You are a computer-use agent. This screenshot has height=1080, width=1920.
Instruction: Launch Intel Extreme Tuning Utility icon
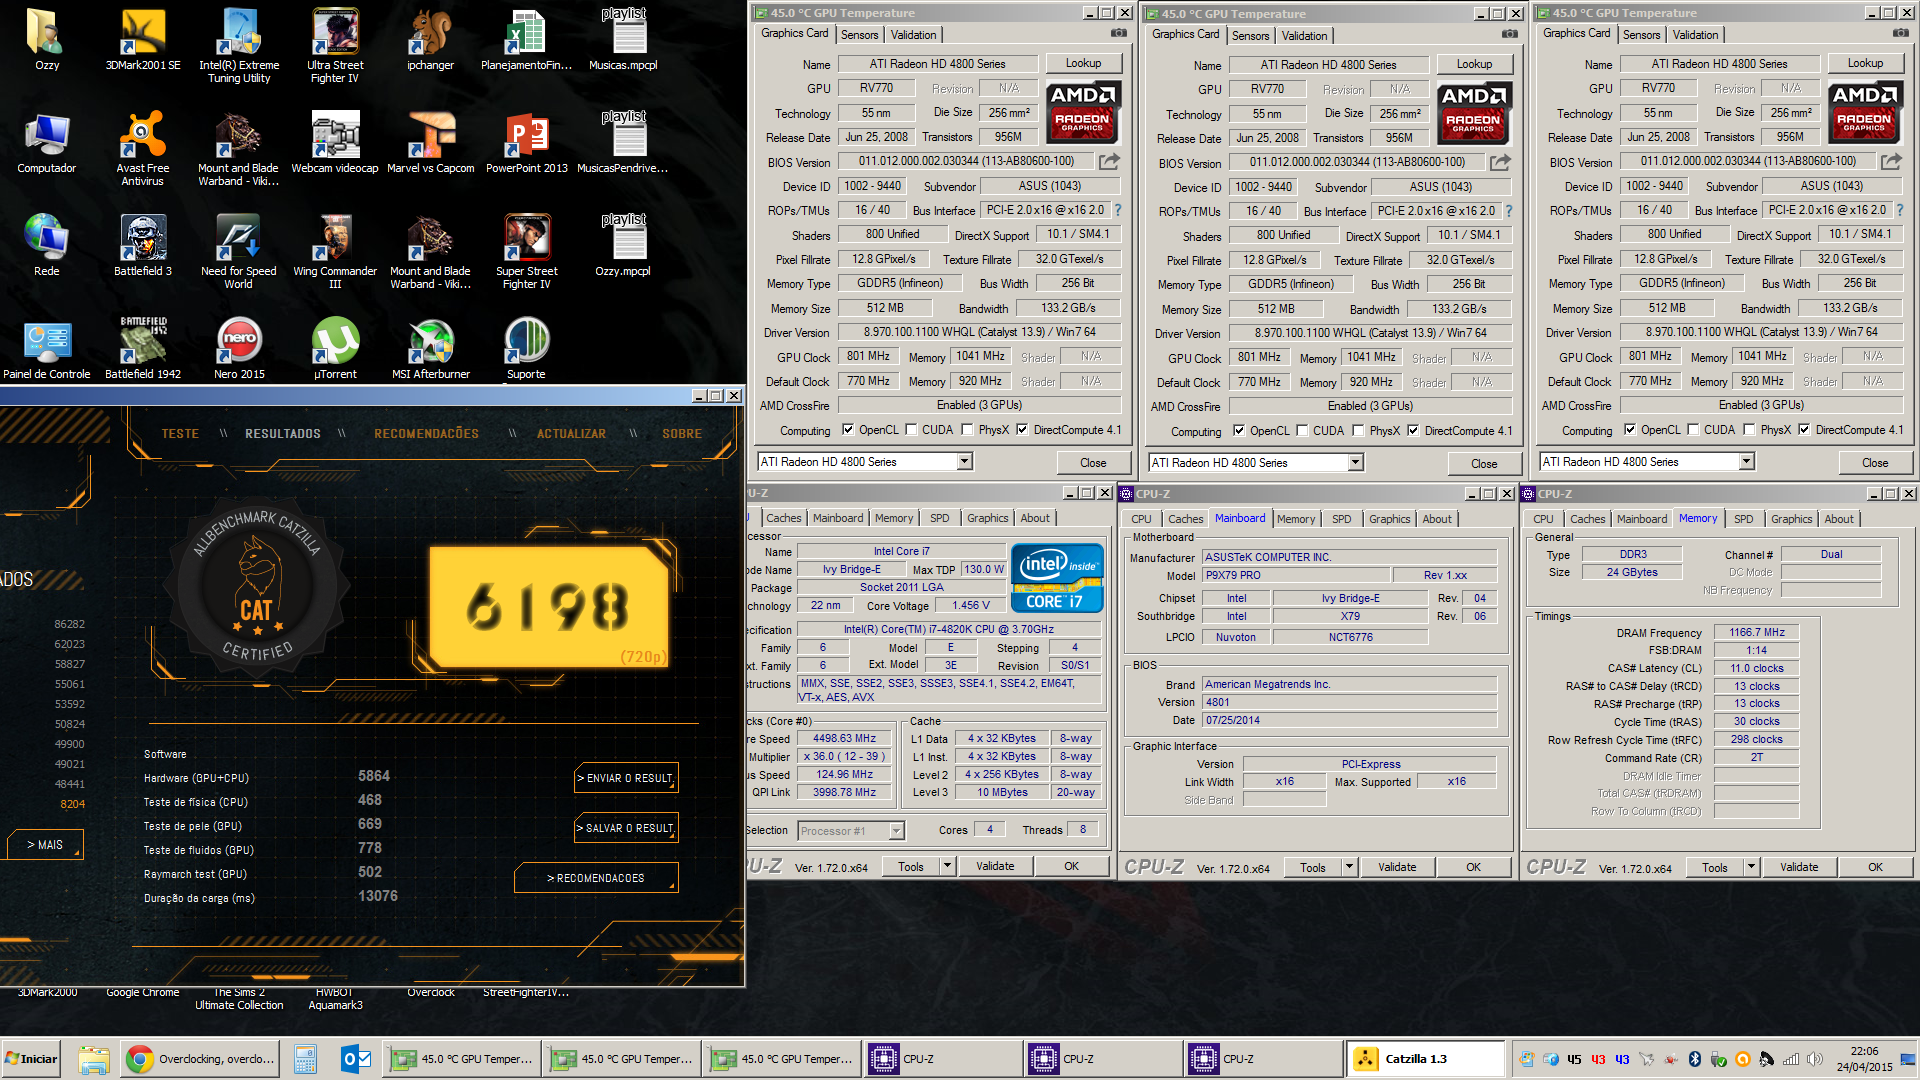point(239,46)
